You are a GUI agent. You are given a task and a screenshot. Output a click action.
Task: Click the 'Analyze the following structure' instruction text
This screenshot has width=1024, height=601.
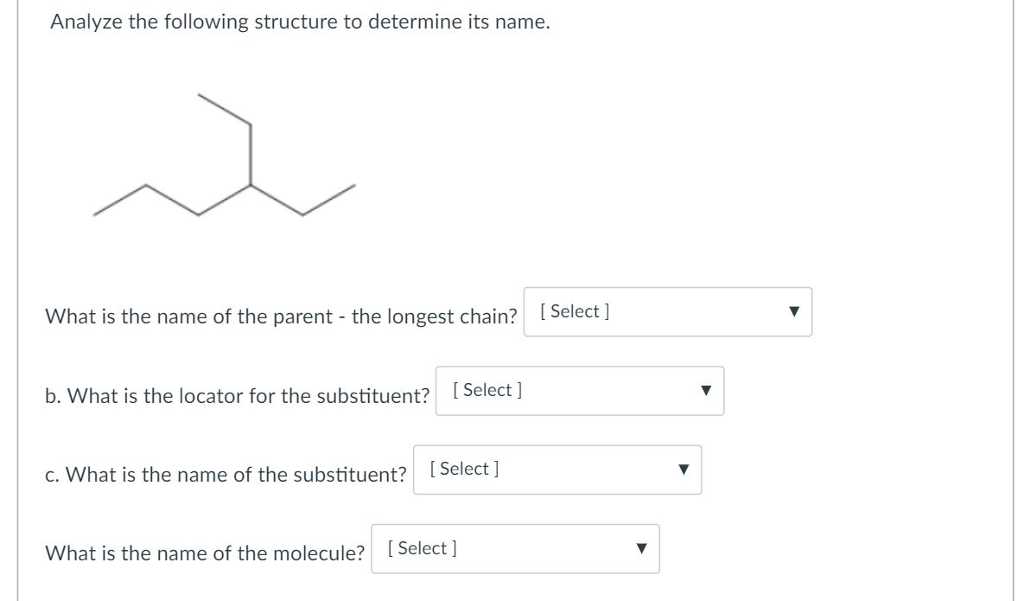tap(300, 22)
